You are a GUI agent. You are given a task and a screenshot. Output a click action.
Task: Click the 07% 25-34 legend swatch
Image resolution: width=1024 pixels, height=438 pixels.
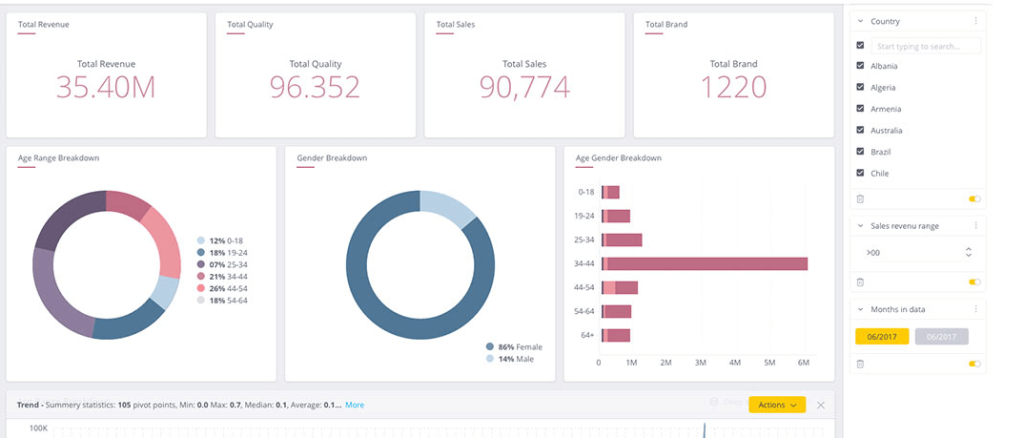click(x=200, y=264)
